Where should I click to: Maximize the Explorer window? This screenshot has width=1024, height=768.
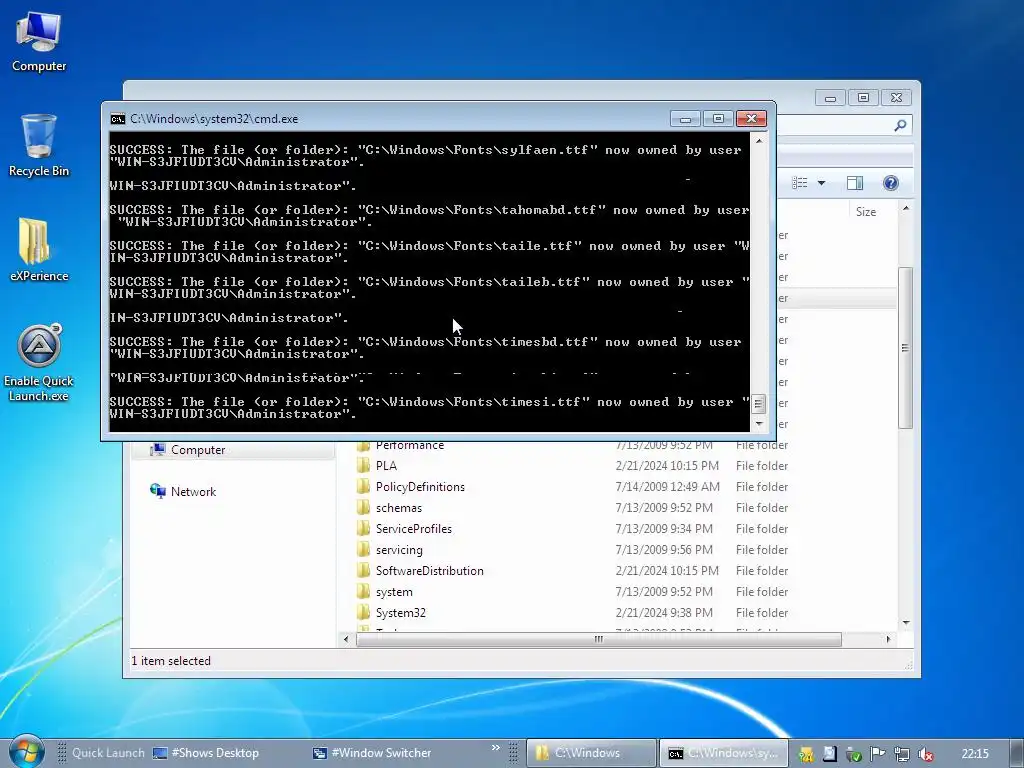pyautogui.click(x=863, y=98)
